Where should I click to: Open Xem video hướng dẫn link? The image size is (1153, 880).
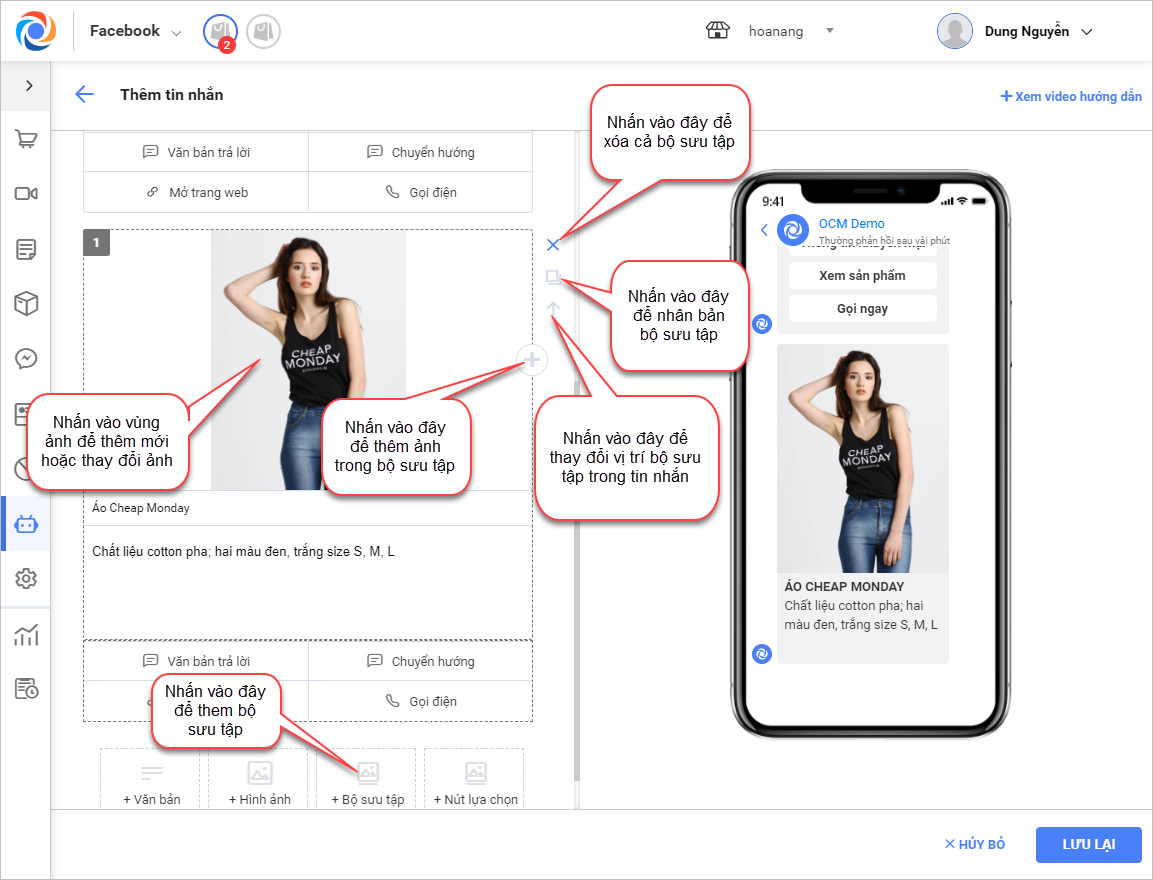(1071, 96)
